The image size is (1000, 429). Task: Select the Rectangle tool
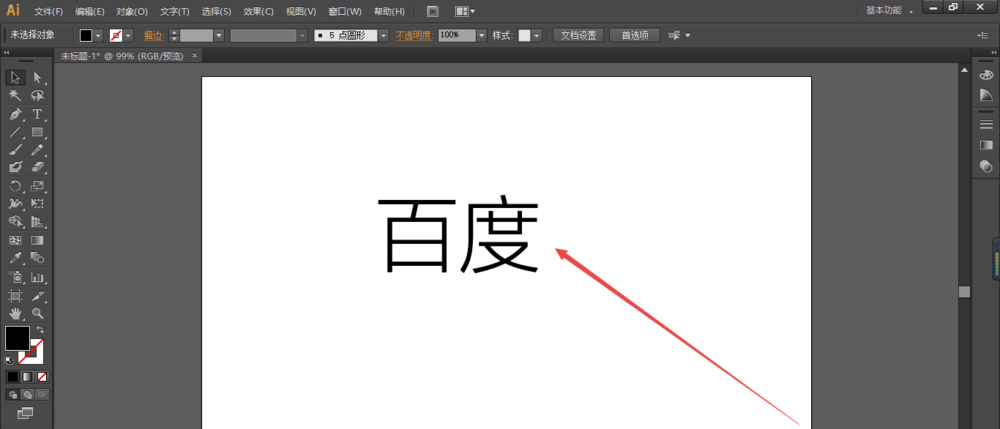point(37,133)
